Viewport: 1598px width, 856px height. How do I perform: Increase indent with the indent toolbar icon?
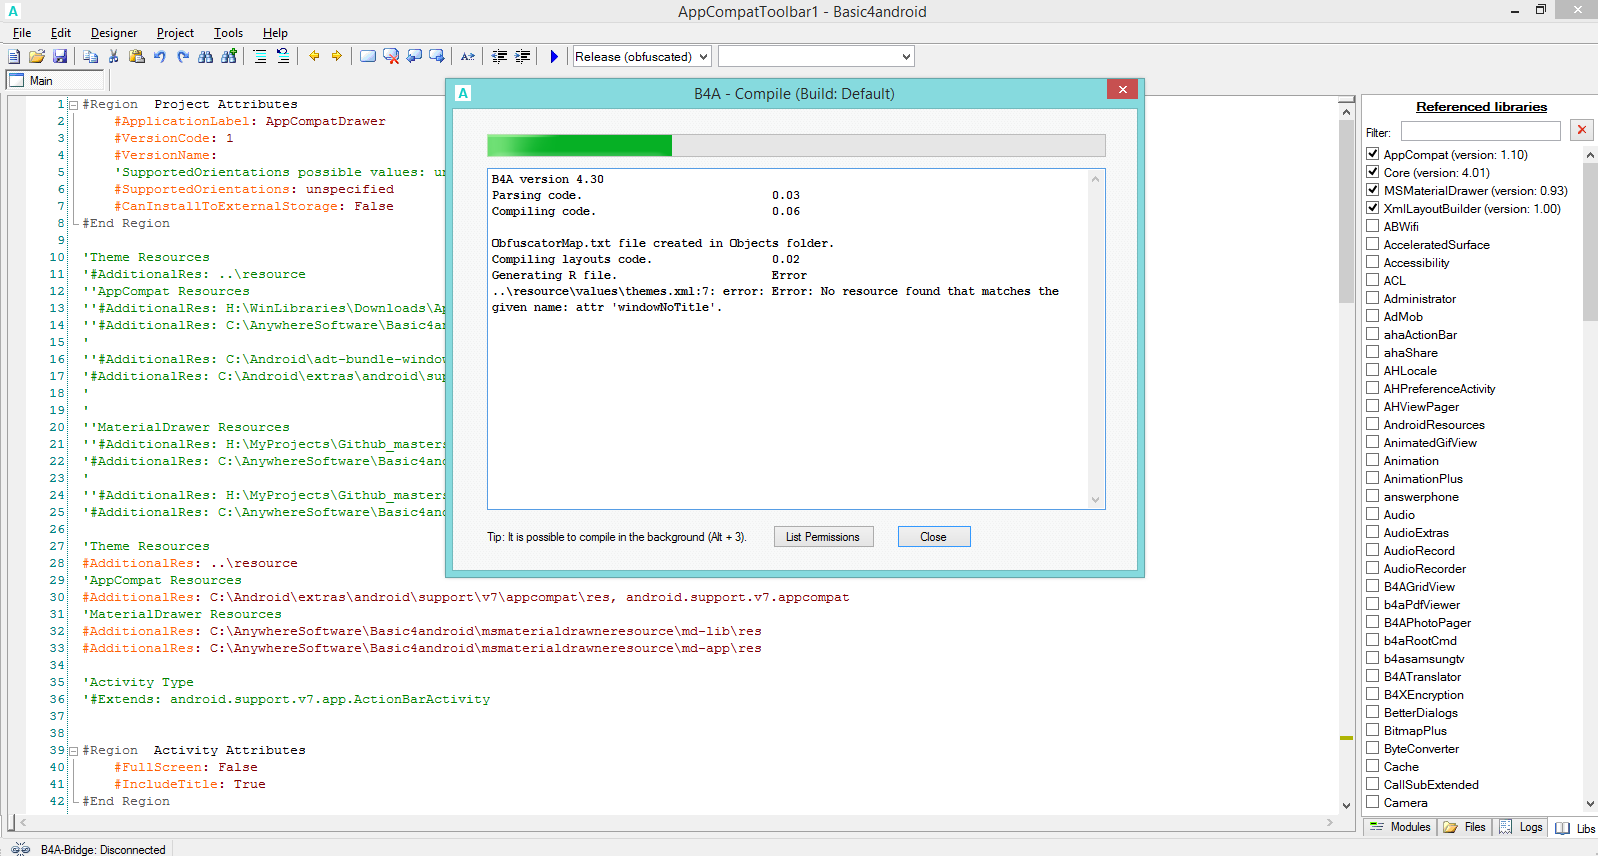coord(522,57)
